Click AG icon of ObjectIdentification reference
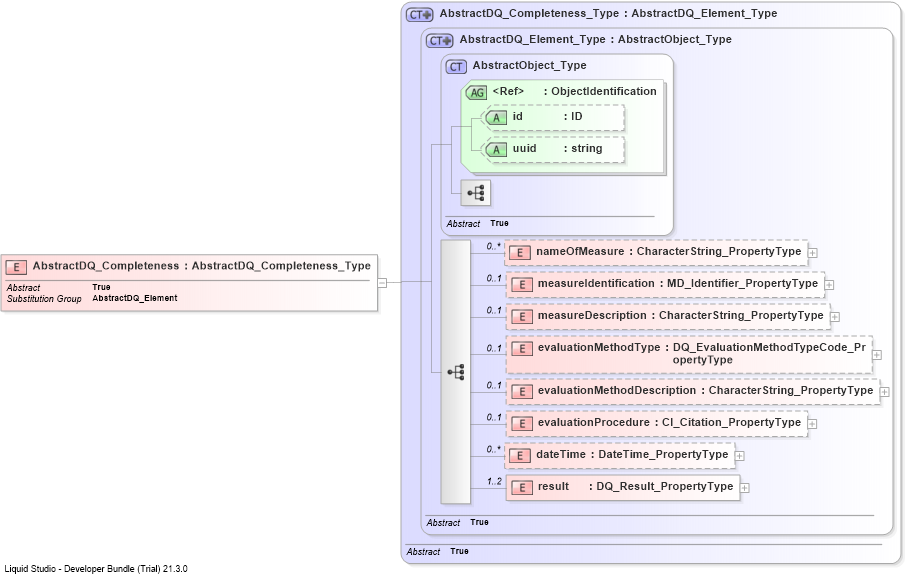Screen dimensions: 906x574 coord(477,92)
